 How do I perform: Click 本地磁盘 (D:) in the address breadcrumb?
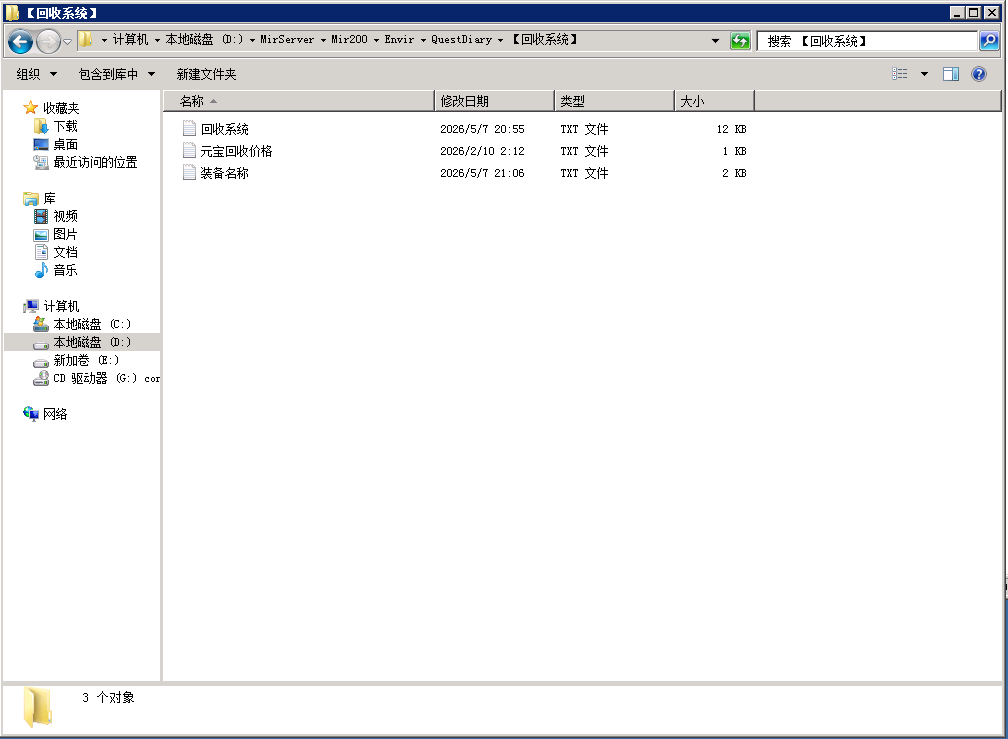click(x=204, y=40)
